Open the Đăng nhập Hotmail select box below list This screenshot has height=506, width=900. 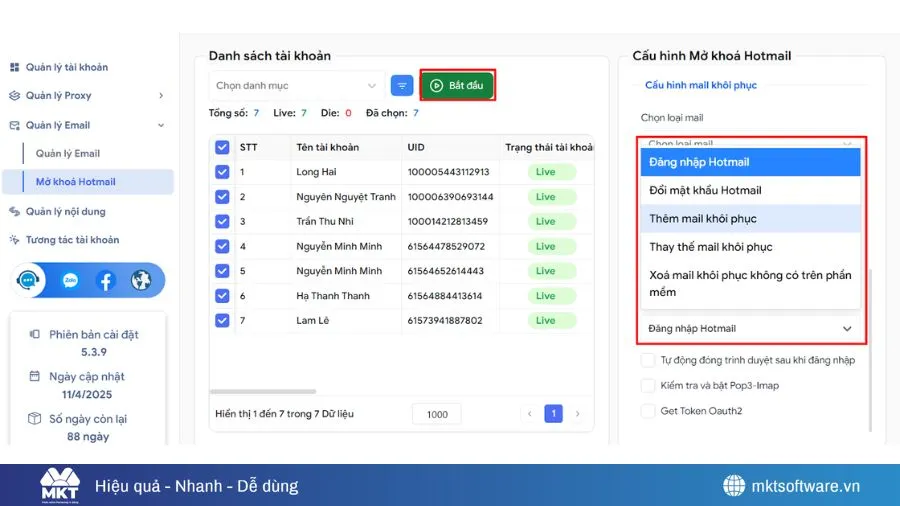pos(750,329)
